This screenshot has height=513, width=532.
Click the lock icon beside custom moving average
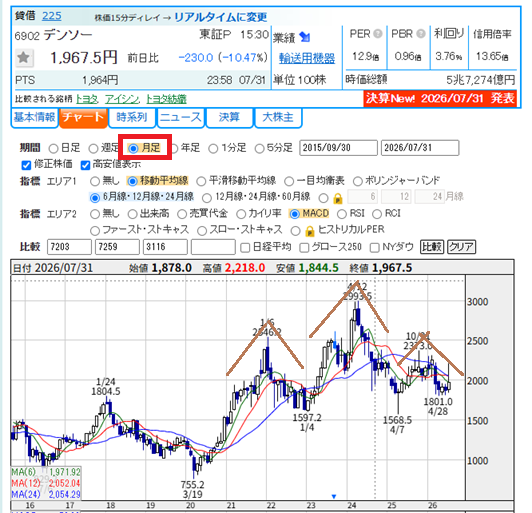tap(338, 198)
